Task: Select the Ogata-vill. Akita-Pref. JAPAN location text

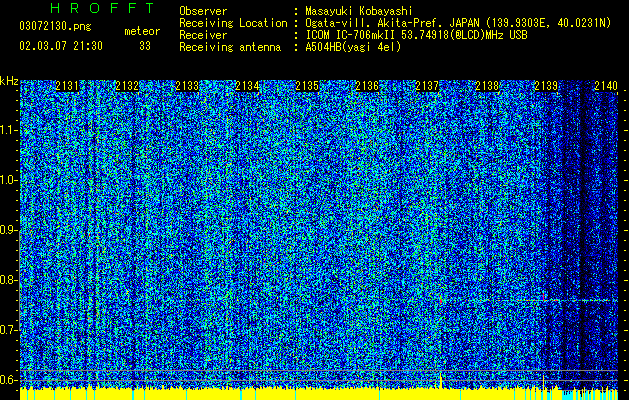Action: click(458, 23)
